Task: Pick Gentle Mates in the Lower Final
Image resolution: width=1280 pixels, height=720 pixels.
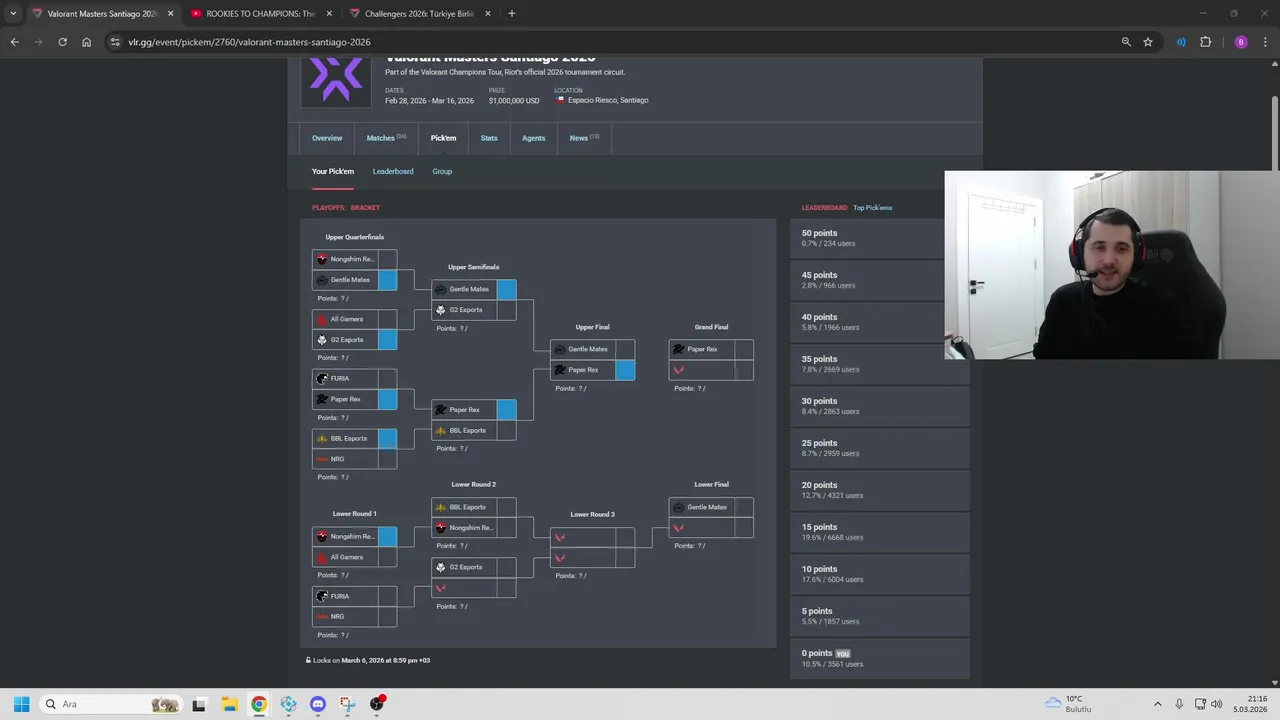Action: click(711, 507)
